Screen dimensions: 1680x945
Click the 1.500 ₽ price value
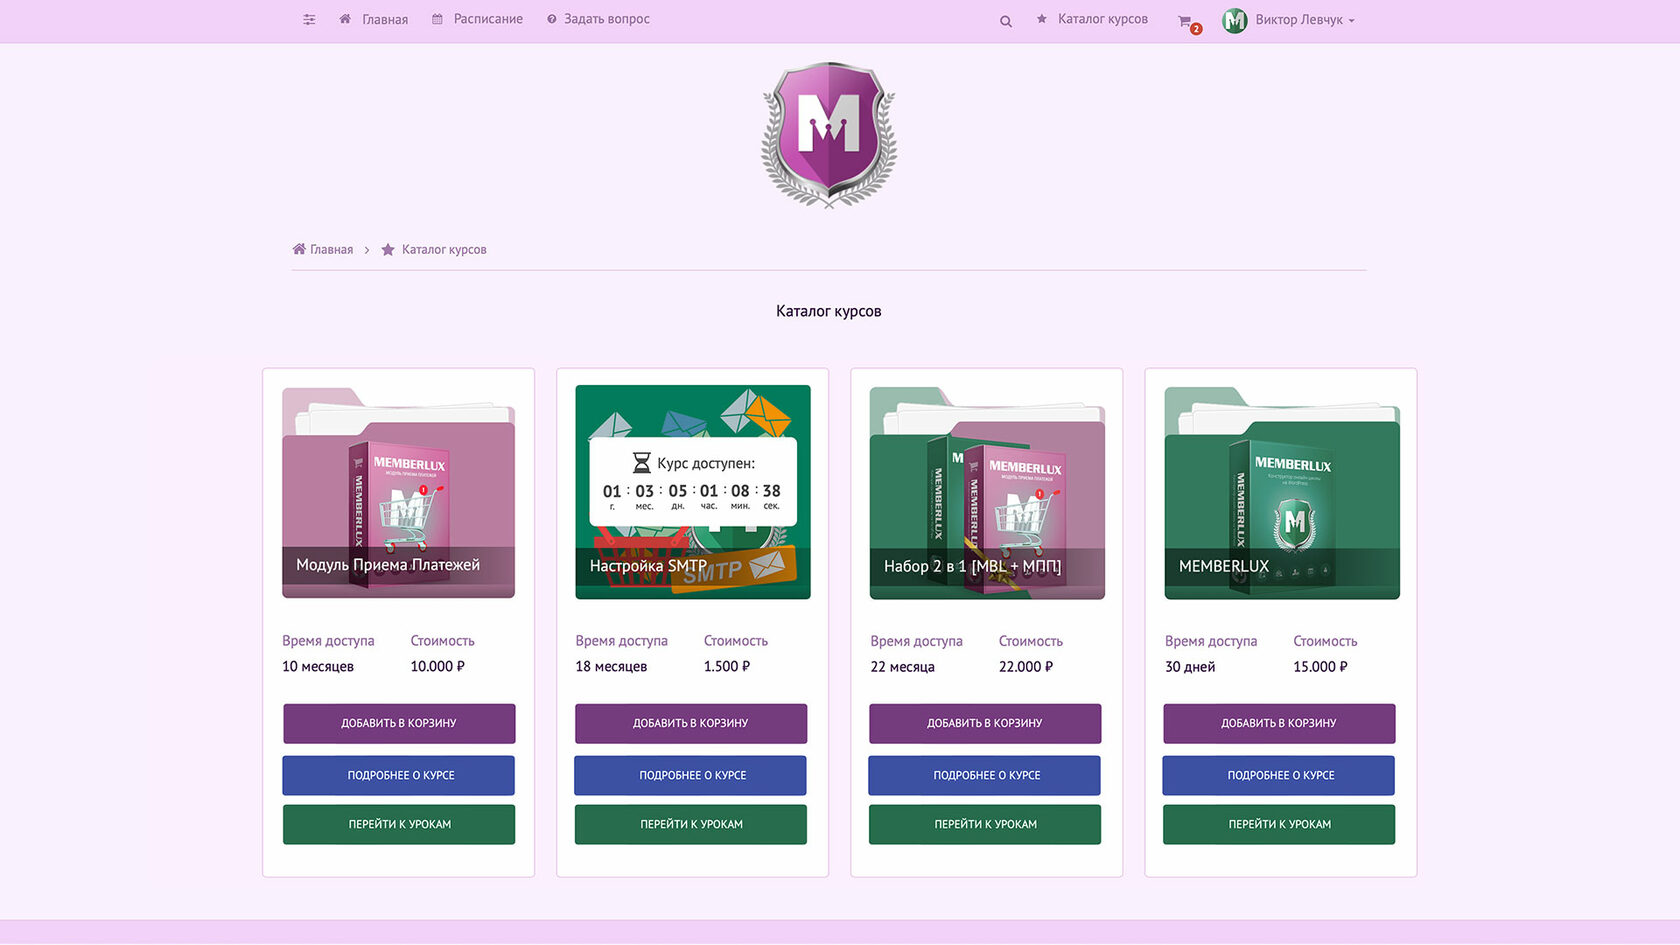click(727, 666)
